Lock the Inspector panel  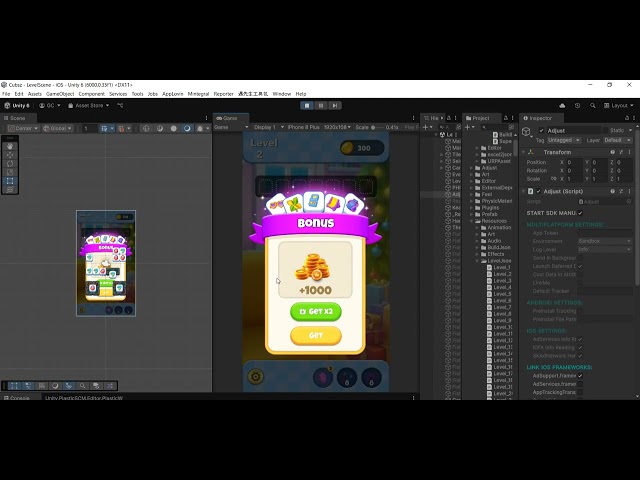pyautogui.click(x=627, y=118)
